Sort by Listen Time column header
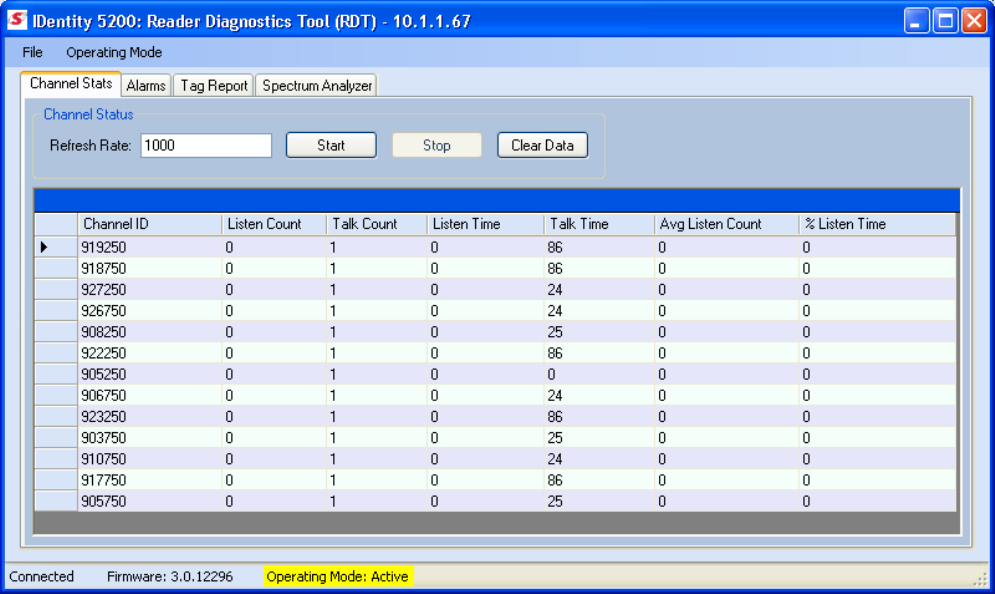 (485, 224)
